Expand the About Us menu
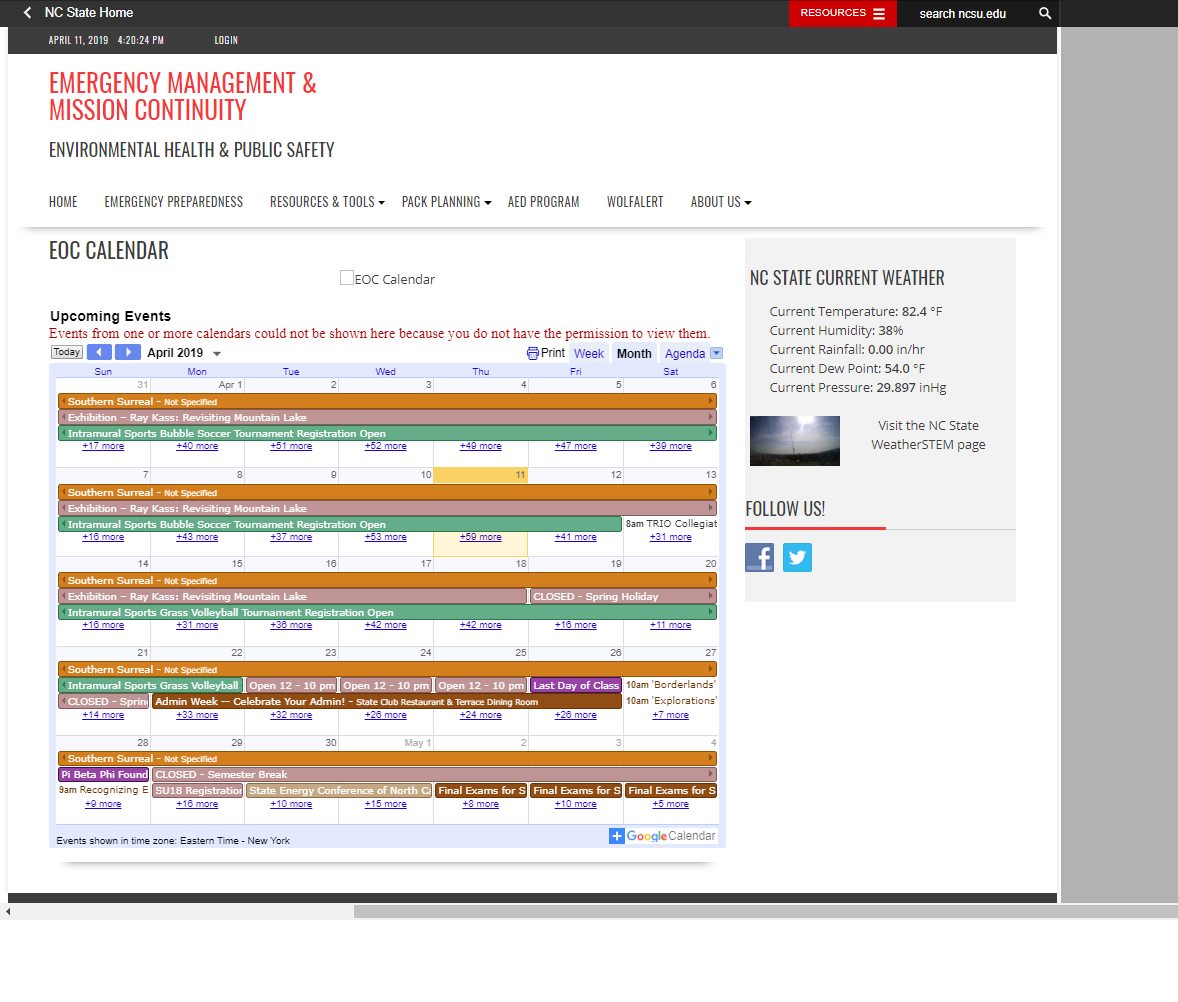 [721, 202]
